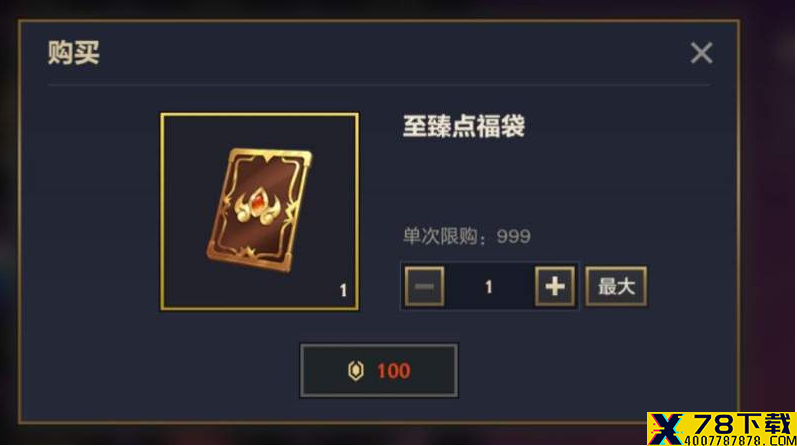Open the 4007787878.com link
The image size is (797, 446).
point(740,441)
